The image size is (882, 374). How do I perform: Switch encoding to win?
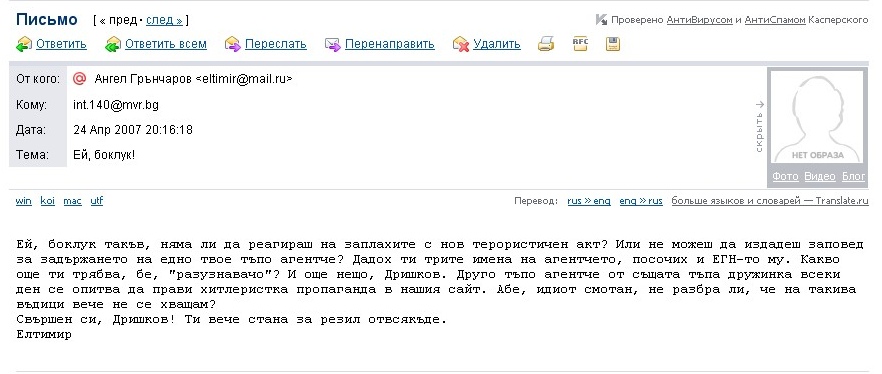24,201
